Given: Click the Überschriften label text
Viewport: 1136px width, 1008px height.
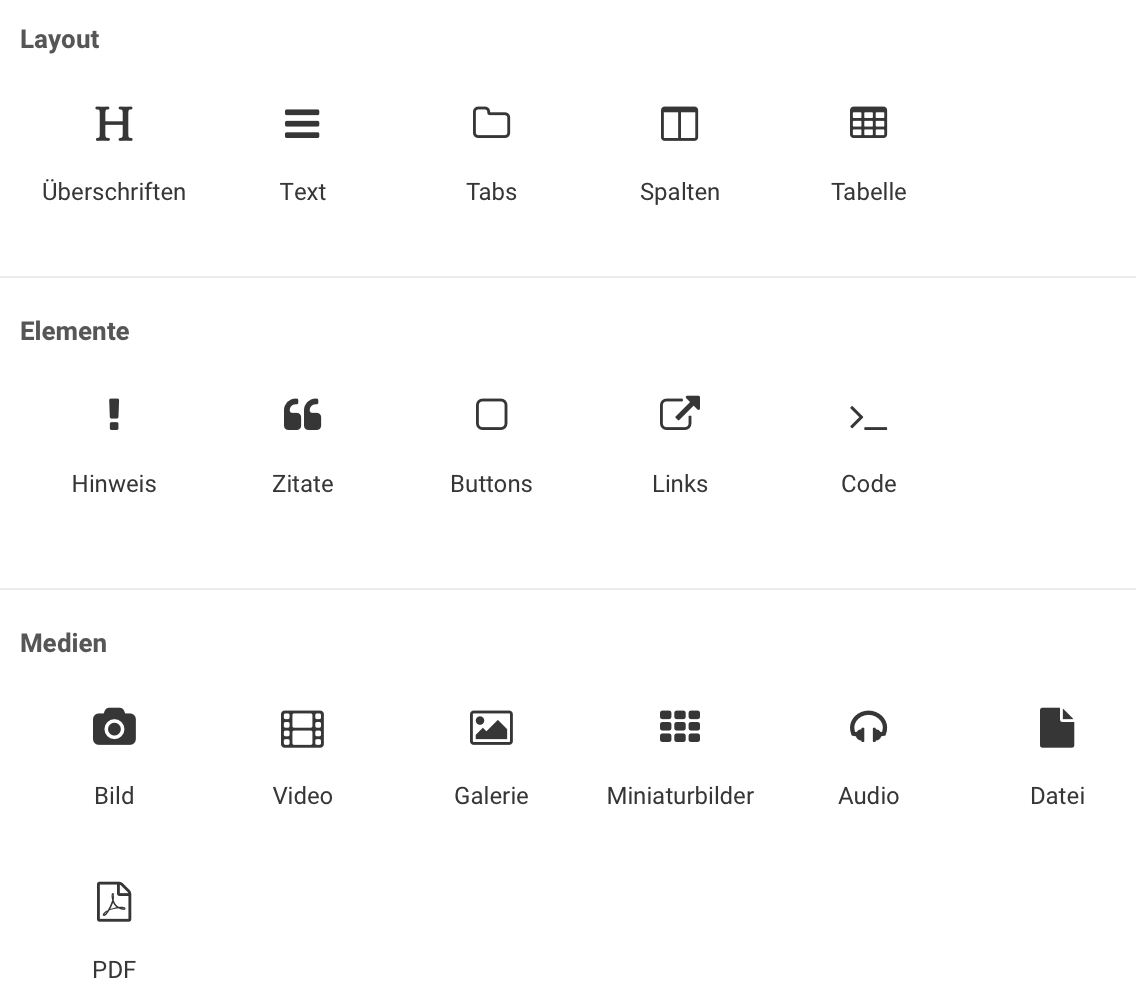Looking at the screenshot, I should tap(114, 191).
